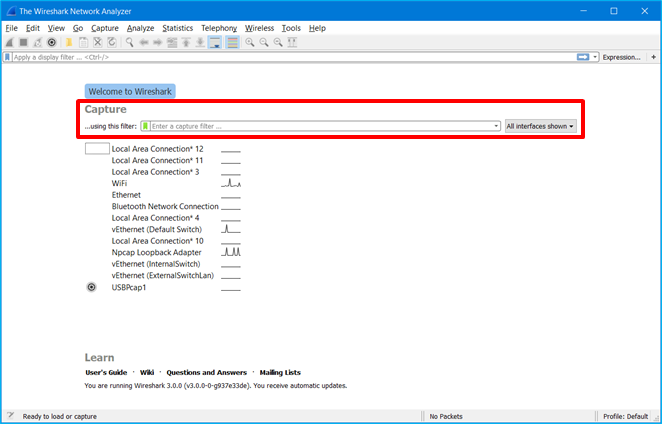Reset text to normal size icon
Viewport: 662px width, 424px height.
(x=278, y=42)
